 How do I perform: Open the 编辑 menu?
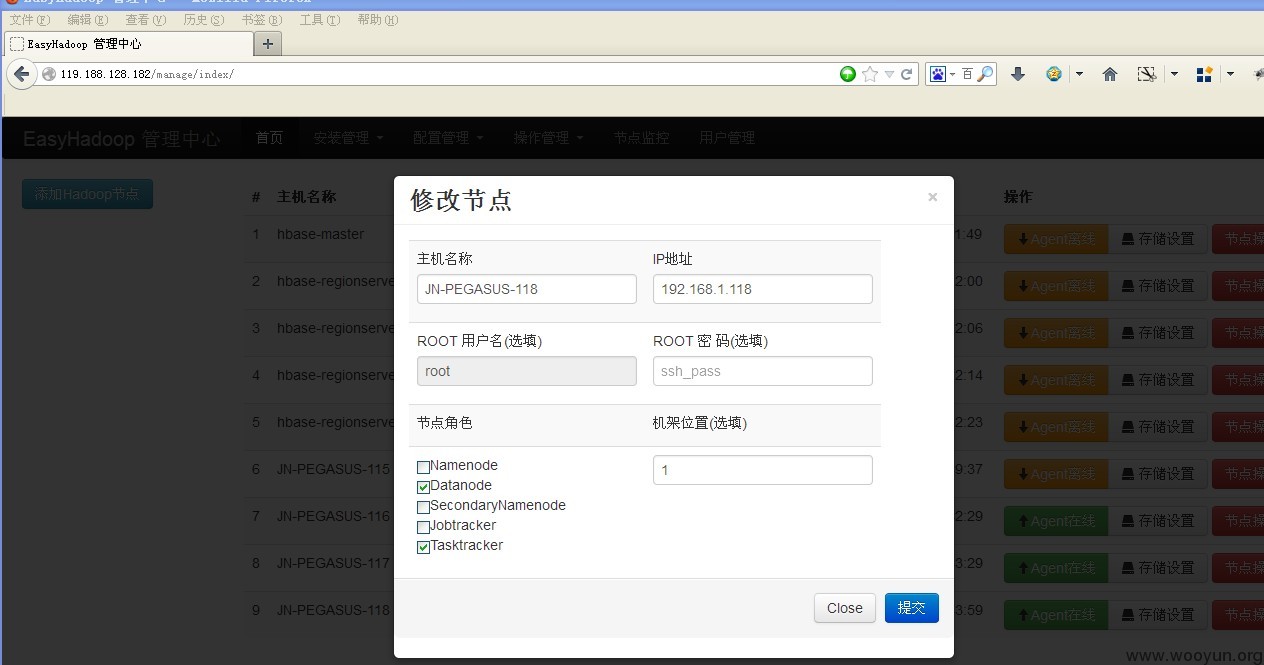pos(87,20)
